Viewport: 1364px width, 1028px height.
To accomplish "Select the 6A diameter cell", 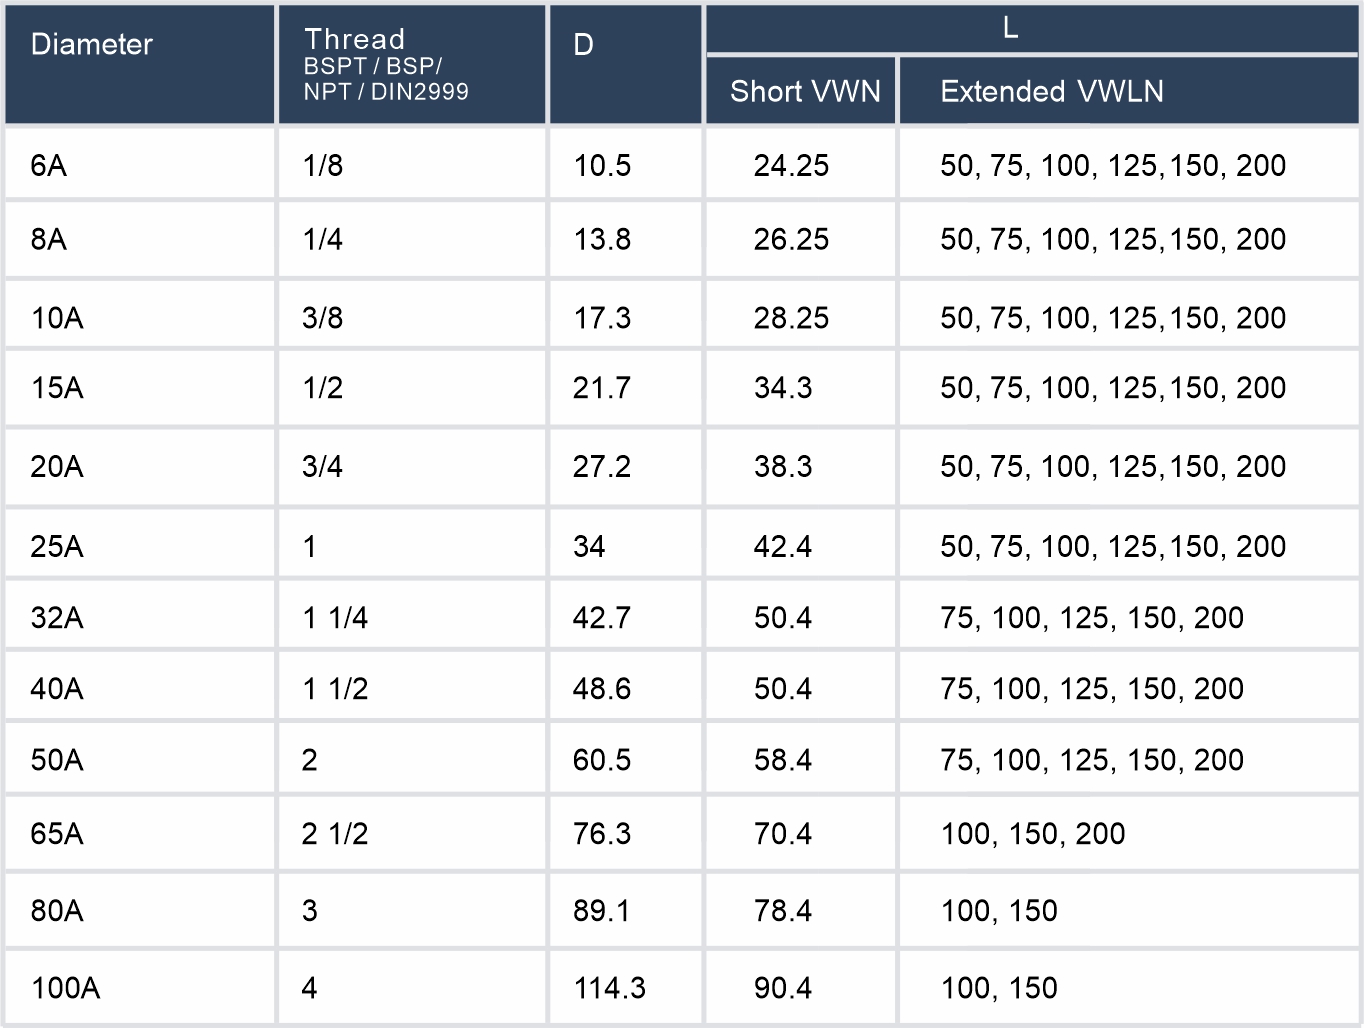I will [x=49, y=165].
